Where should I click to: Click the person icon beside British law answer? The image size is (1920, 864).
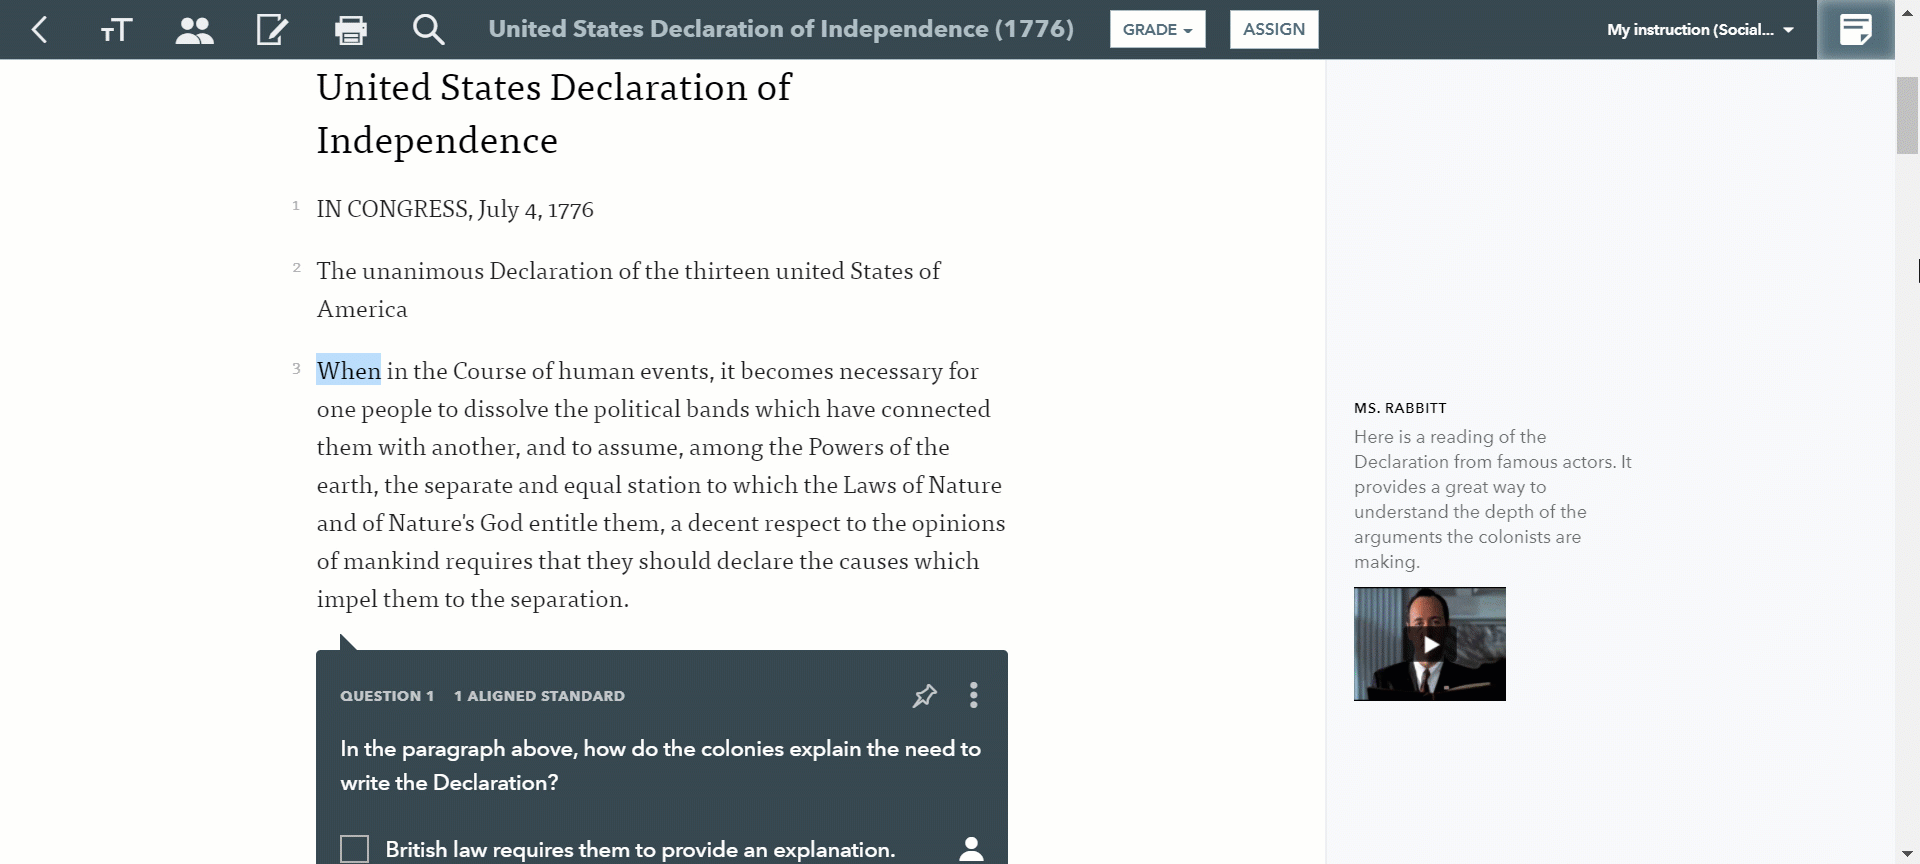coord(971,849)
